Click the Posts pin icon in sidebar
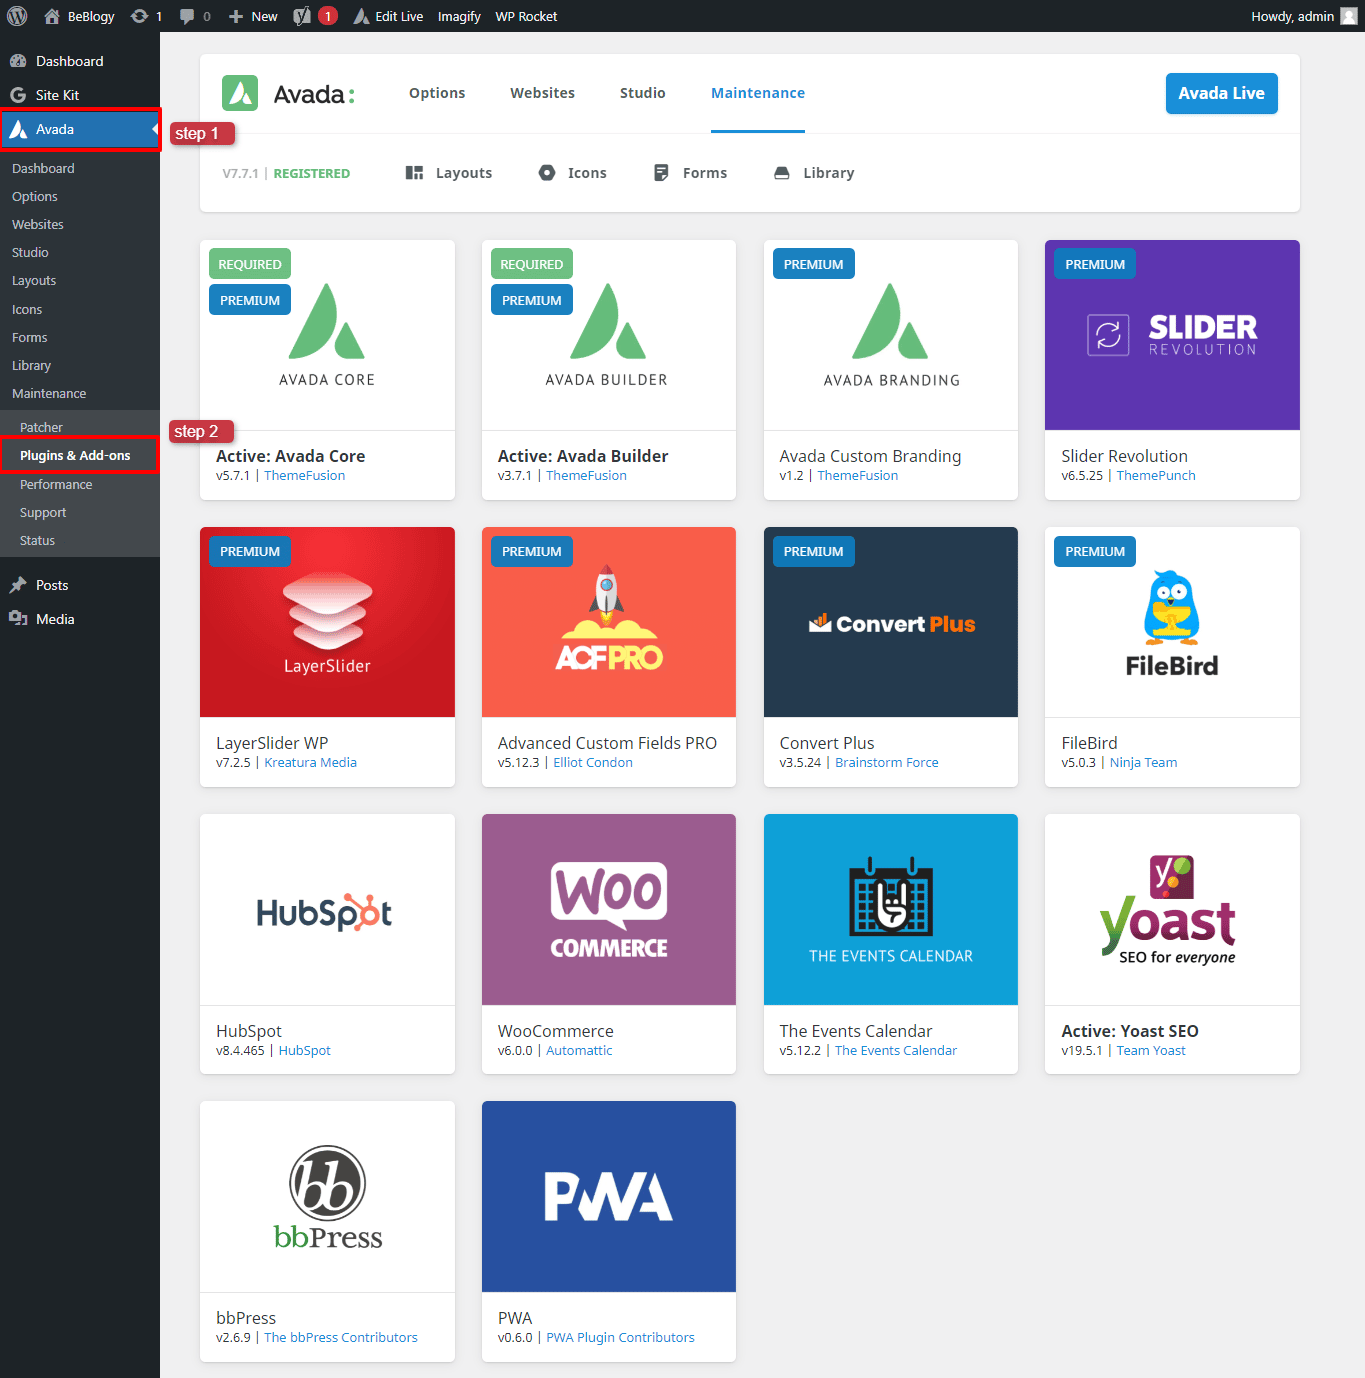The image size is (1365, 1378). coord(18,585)
